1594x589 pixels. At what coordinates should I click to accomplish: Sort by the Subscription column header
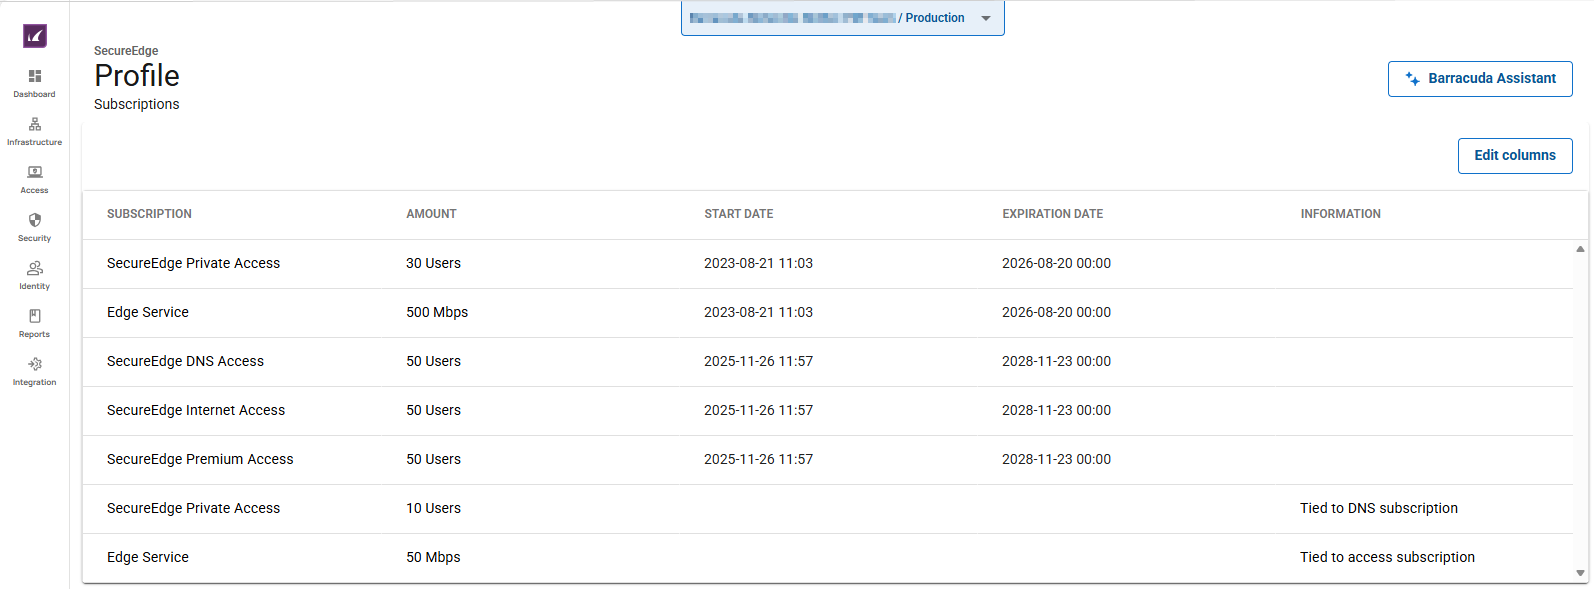[149, 214]
